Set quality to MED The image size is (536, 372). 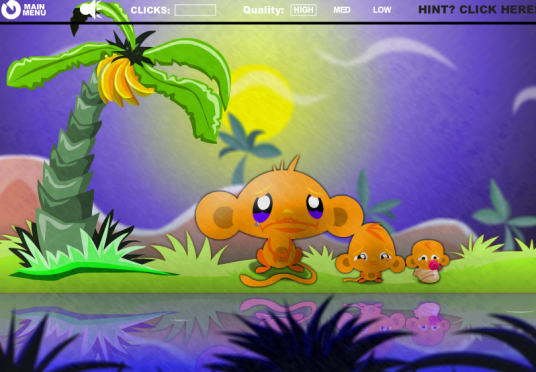pos(342,10)
